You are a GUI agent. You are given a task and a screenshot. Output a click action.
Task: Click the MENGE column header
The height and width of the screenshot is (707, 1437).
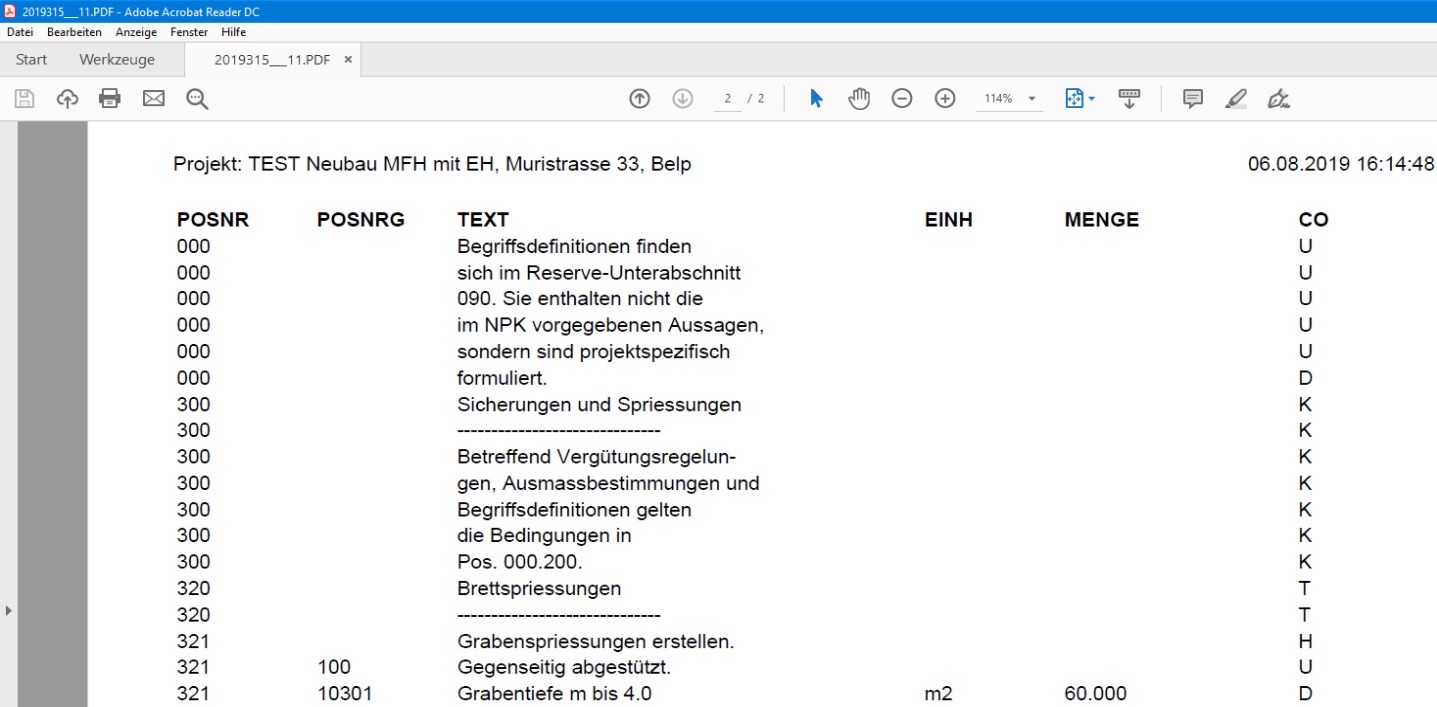1102,220
